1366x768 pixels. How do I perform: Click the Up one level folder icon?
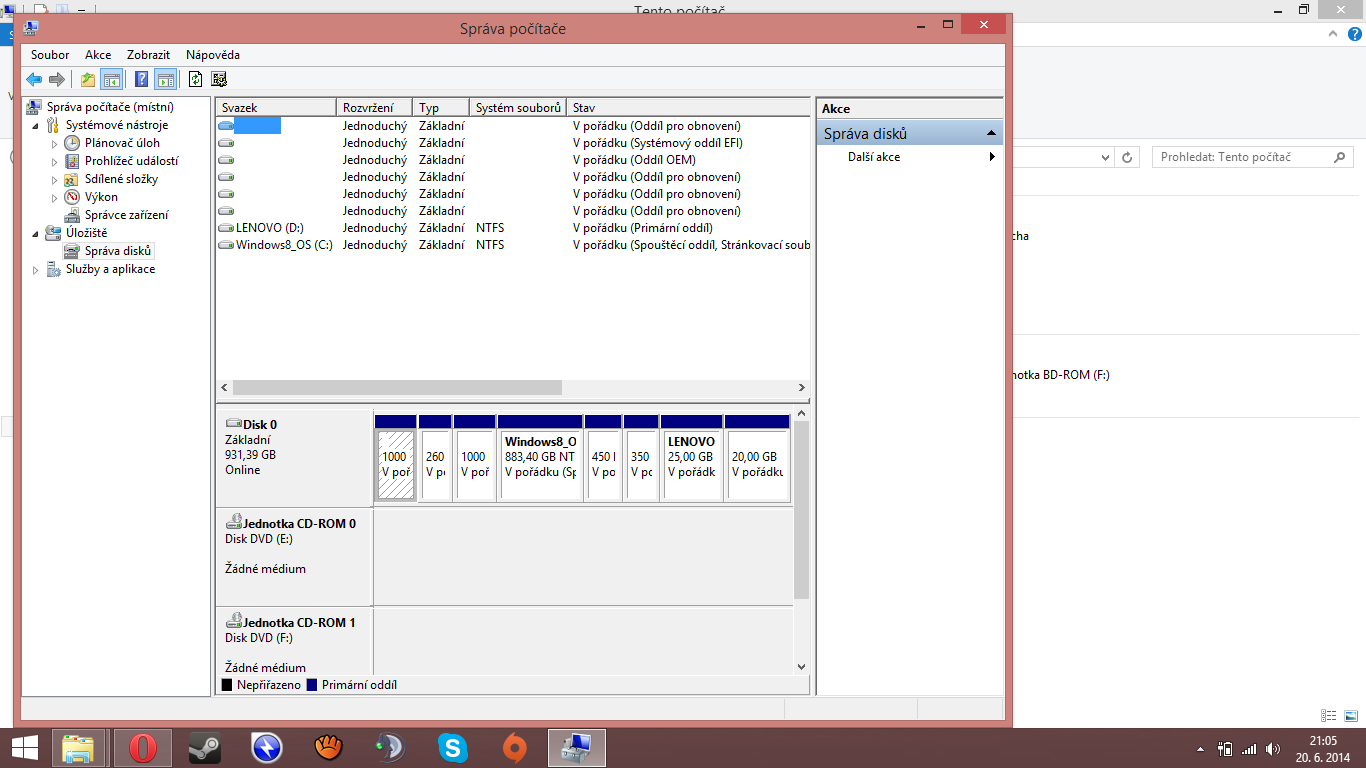coord(88,80)
